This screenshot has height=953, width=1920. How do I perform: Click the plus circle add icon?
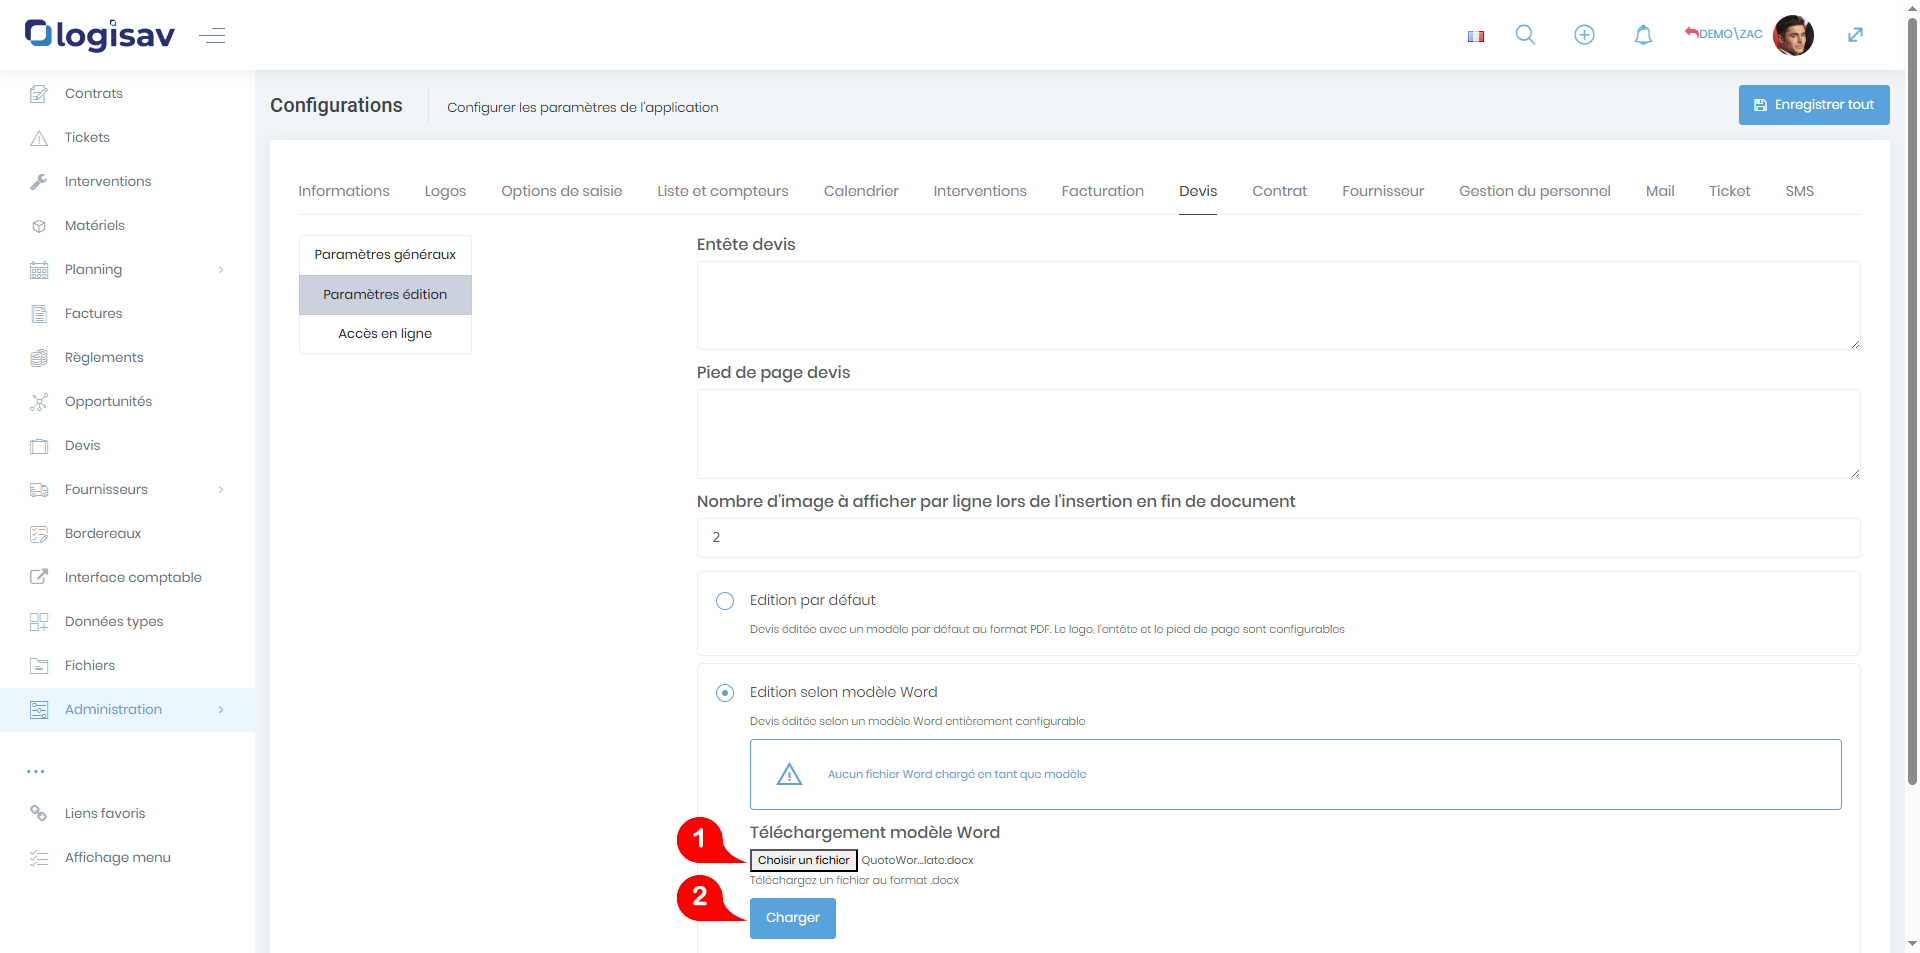pos(1584,35)
